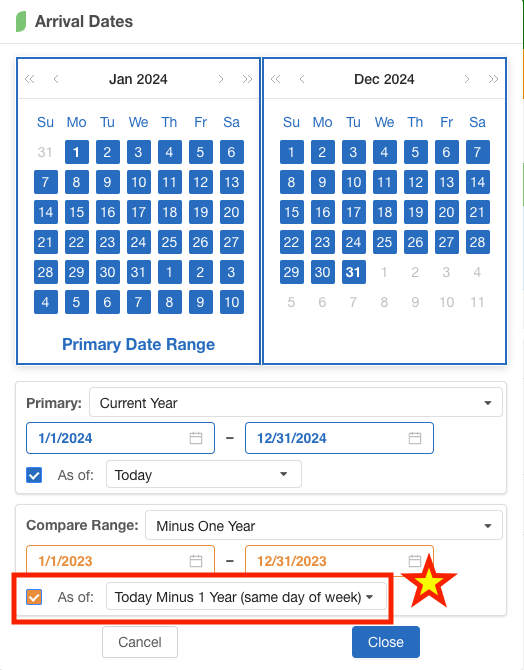Select December 25 in the Dec 2024 calendar

pos(384,242)
